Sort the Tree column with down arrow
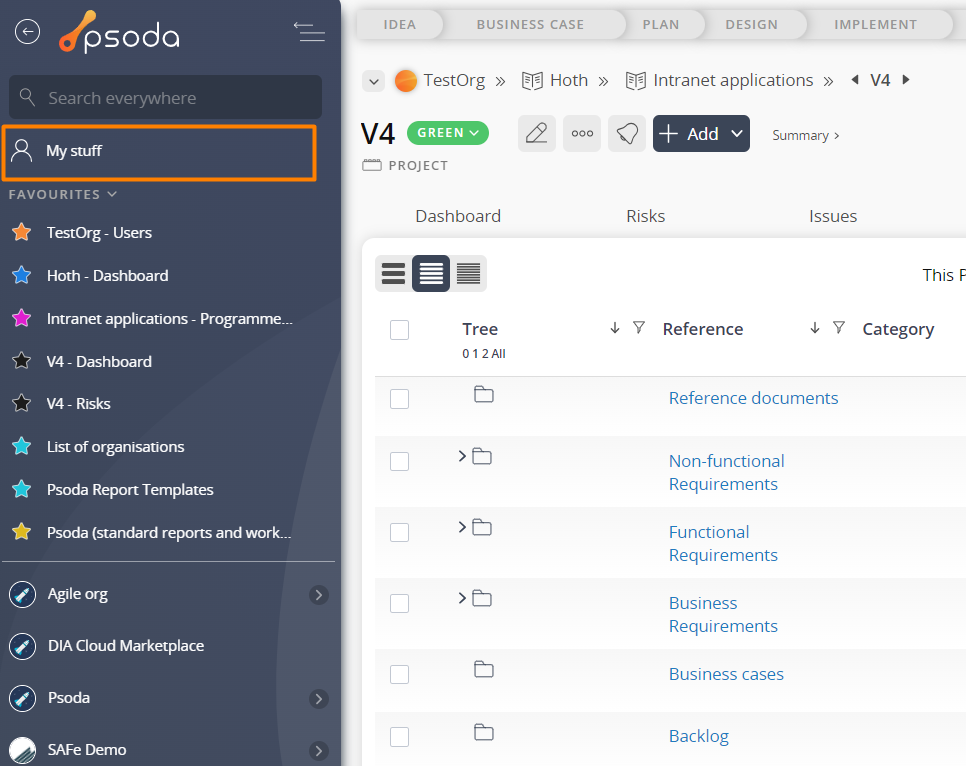Image resolution: width=966 pixels, height=766 pixels. coord(614,328)
